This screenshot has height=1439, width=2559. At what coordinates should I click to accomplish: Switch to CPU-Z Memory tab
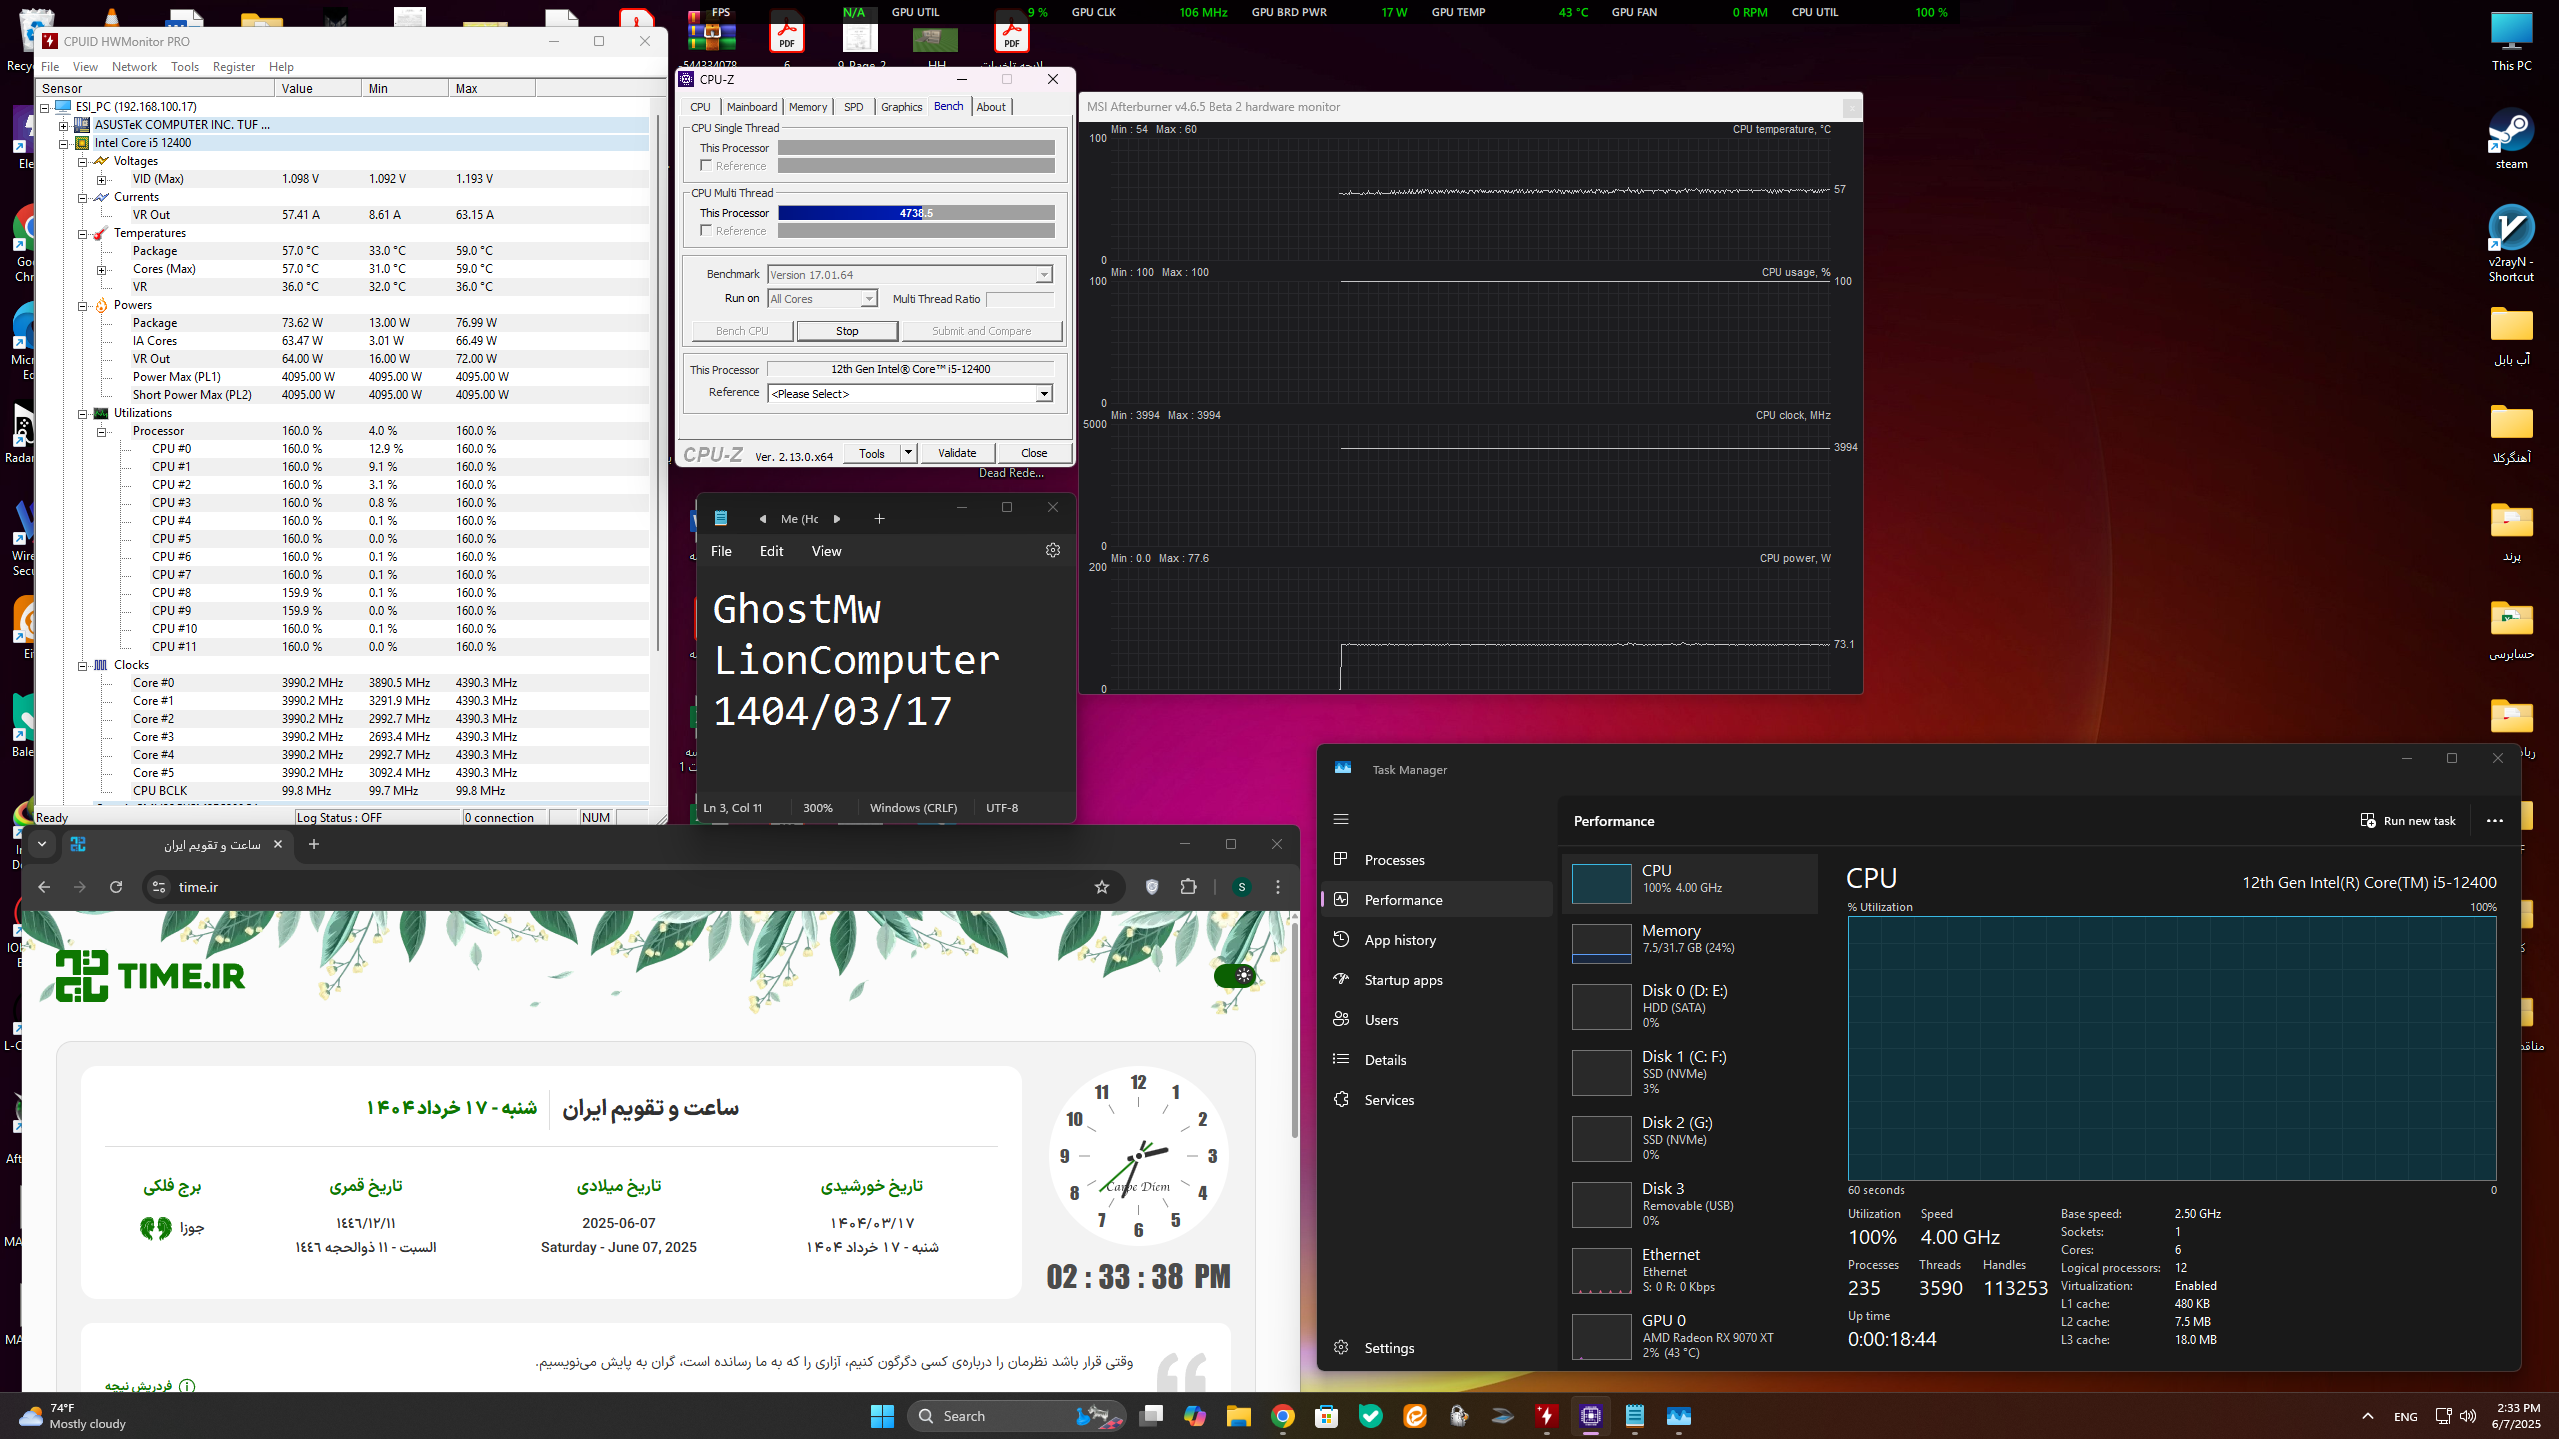(808, 107)
